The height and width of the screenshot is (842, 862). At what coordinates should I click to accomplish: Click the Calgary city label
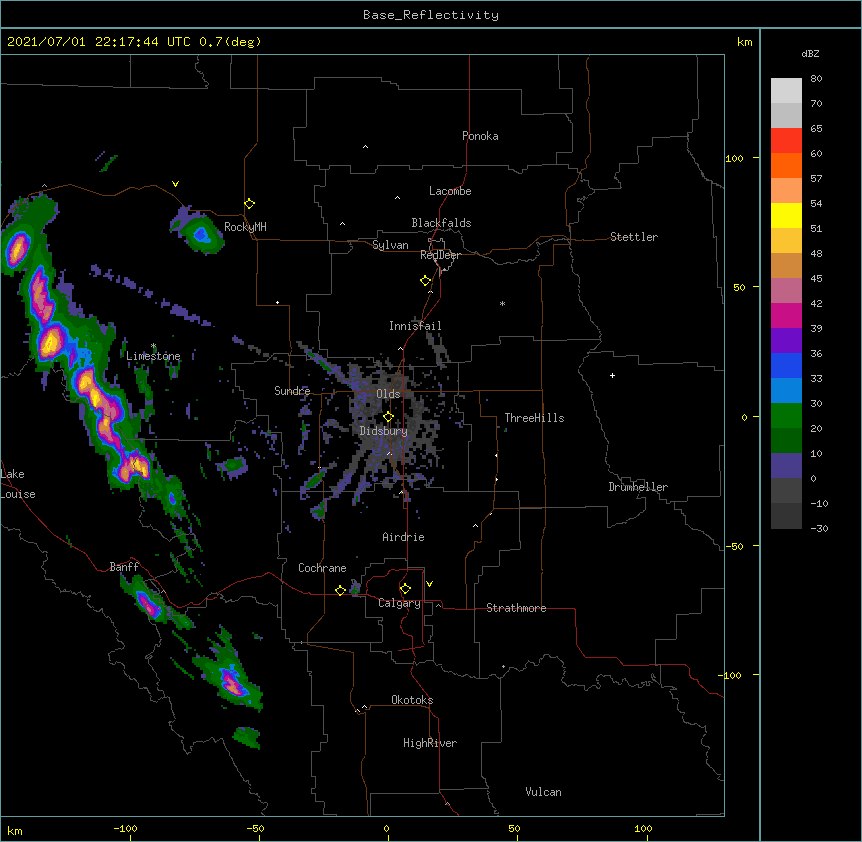[x=399, y=603]
